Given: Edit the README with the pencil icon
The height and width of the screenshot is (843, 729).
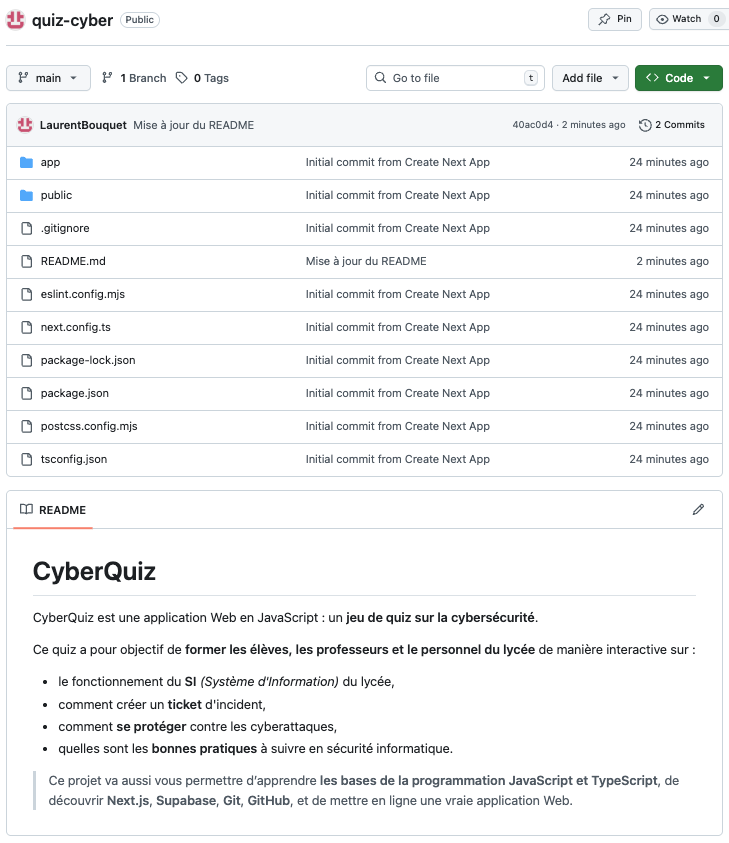Looking at the screenshot, I should coord(698,510).
